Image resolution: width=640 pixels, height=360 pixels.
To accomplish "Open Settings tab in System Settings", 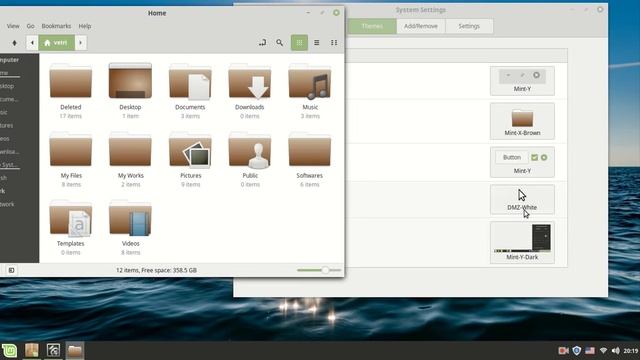I will (469, 26).
